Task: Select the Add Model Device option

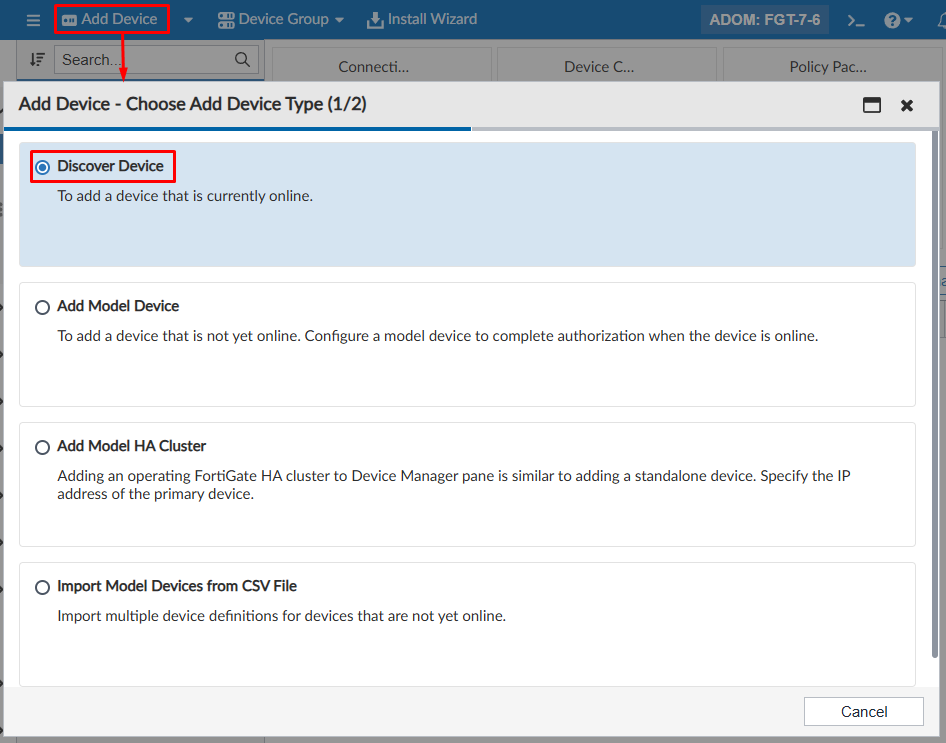Action: (x=42, y=307)
